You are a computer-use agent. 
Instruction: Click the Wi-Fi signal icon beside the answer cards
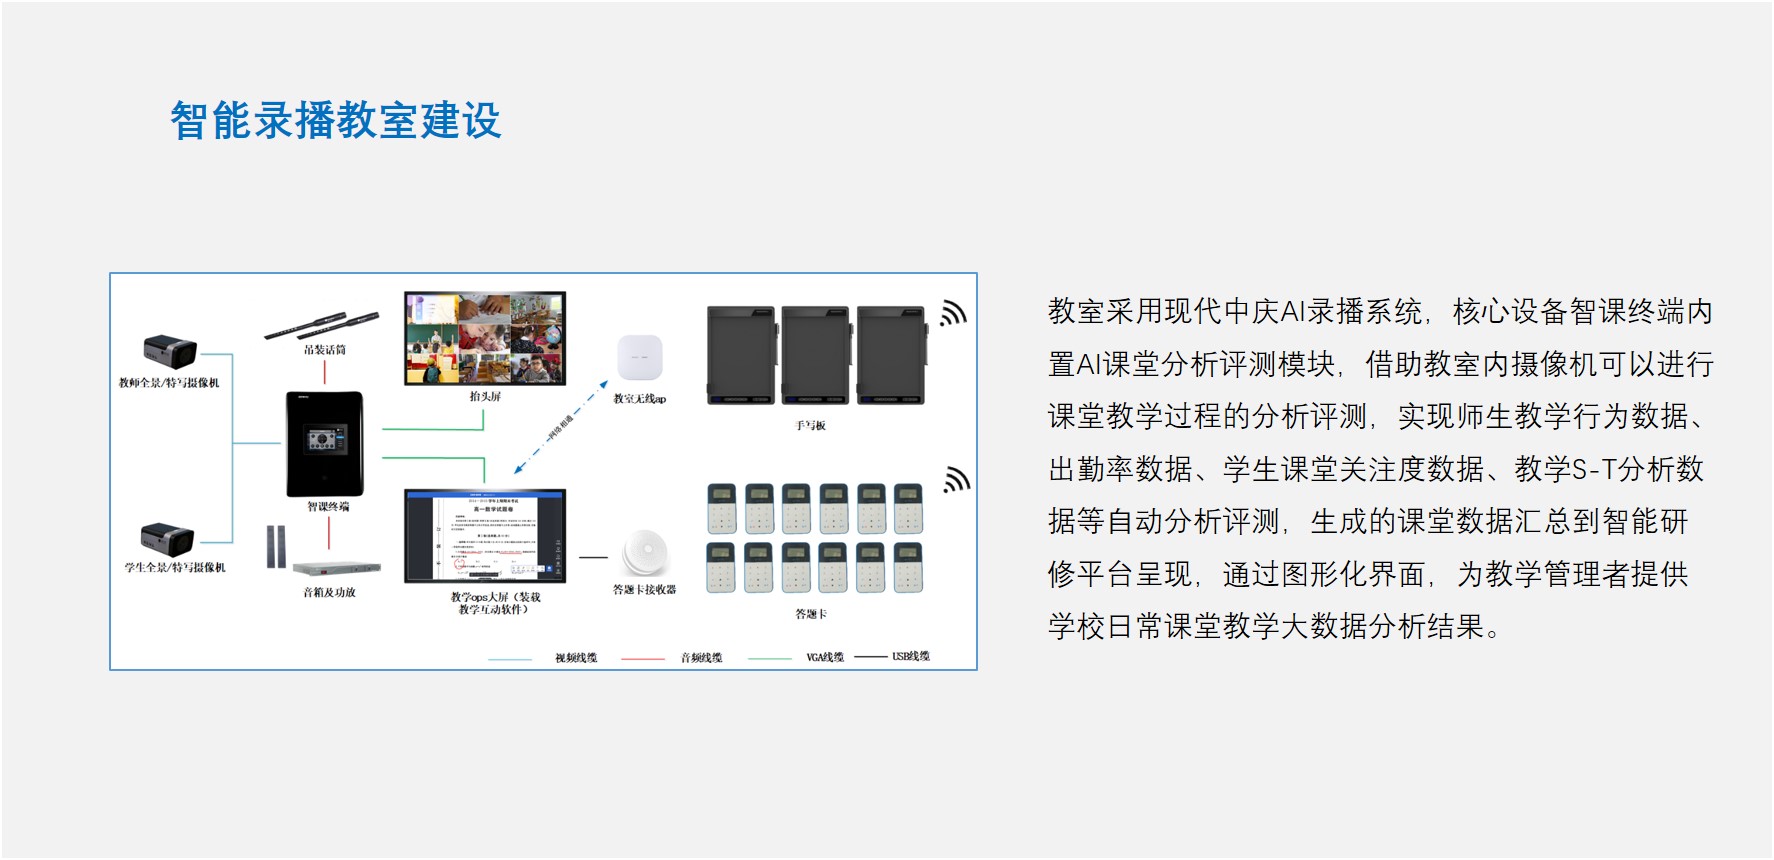pos(957,480)
